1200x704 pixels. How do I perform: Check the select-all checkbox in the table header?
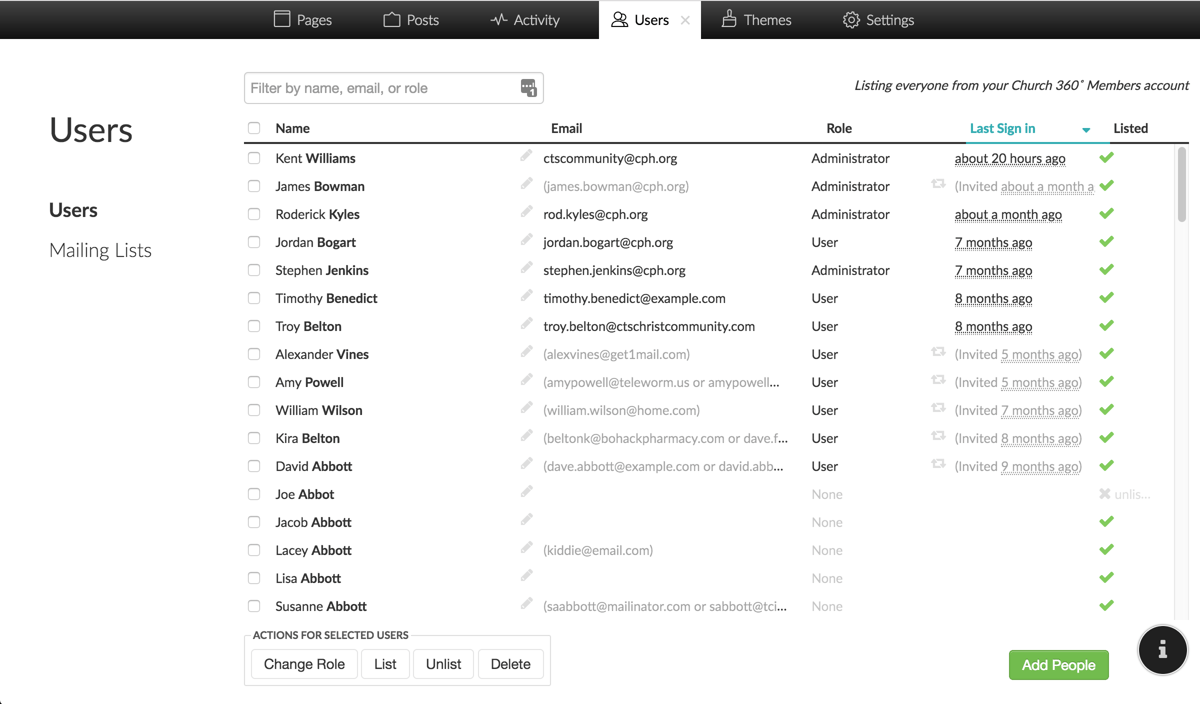coord(253,128)
